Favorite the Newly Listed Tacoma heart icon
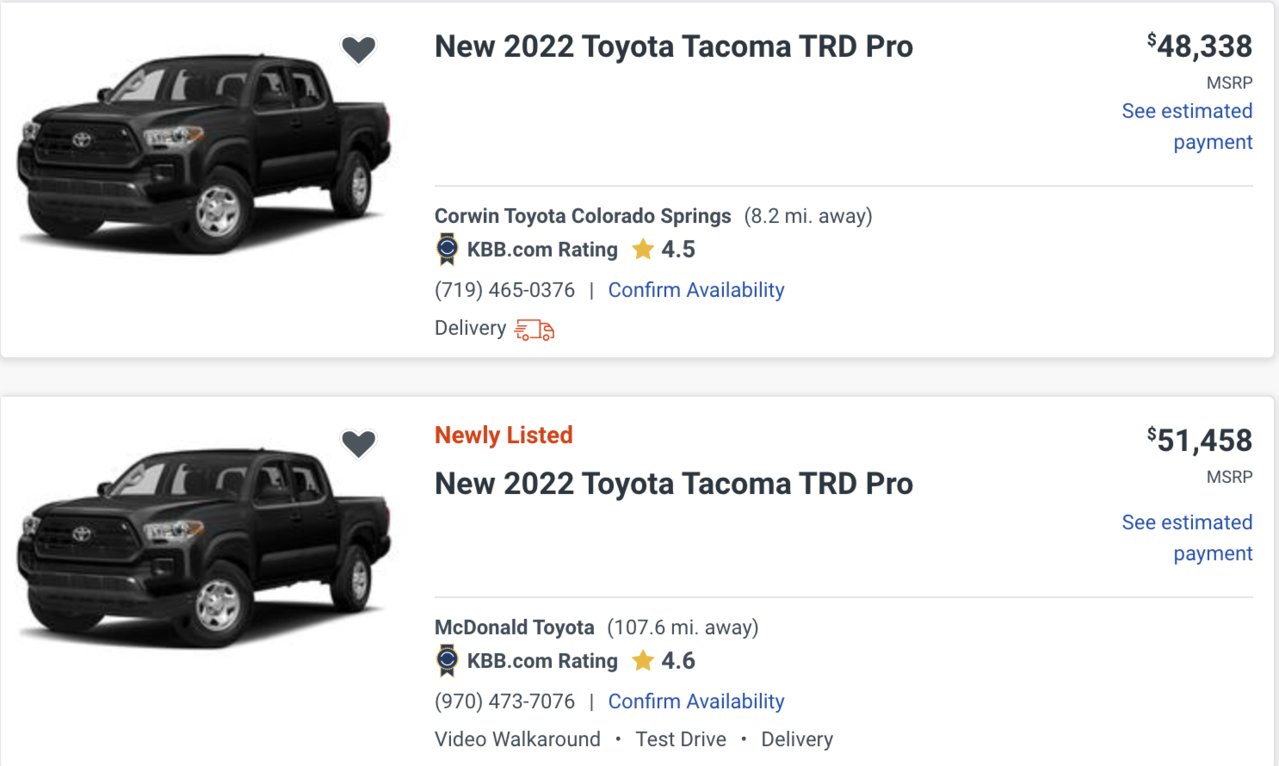 (358, 443)
